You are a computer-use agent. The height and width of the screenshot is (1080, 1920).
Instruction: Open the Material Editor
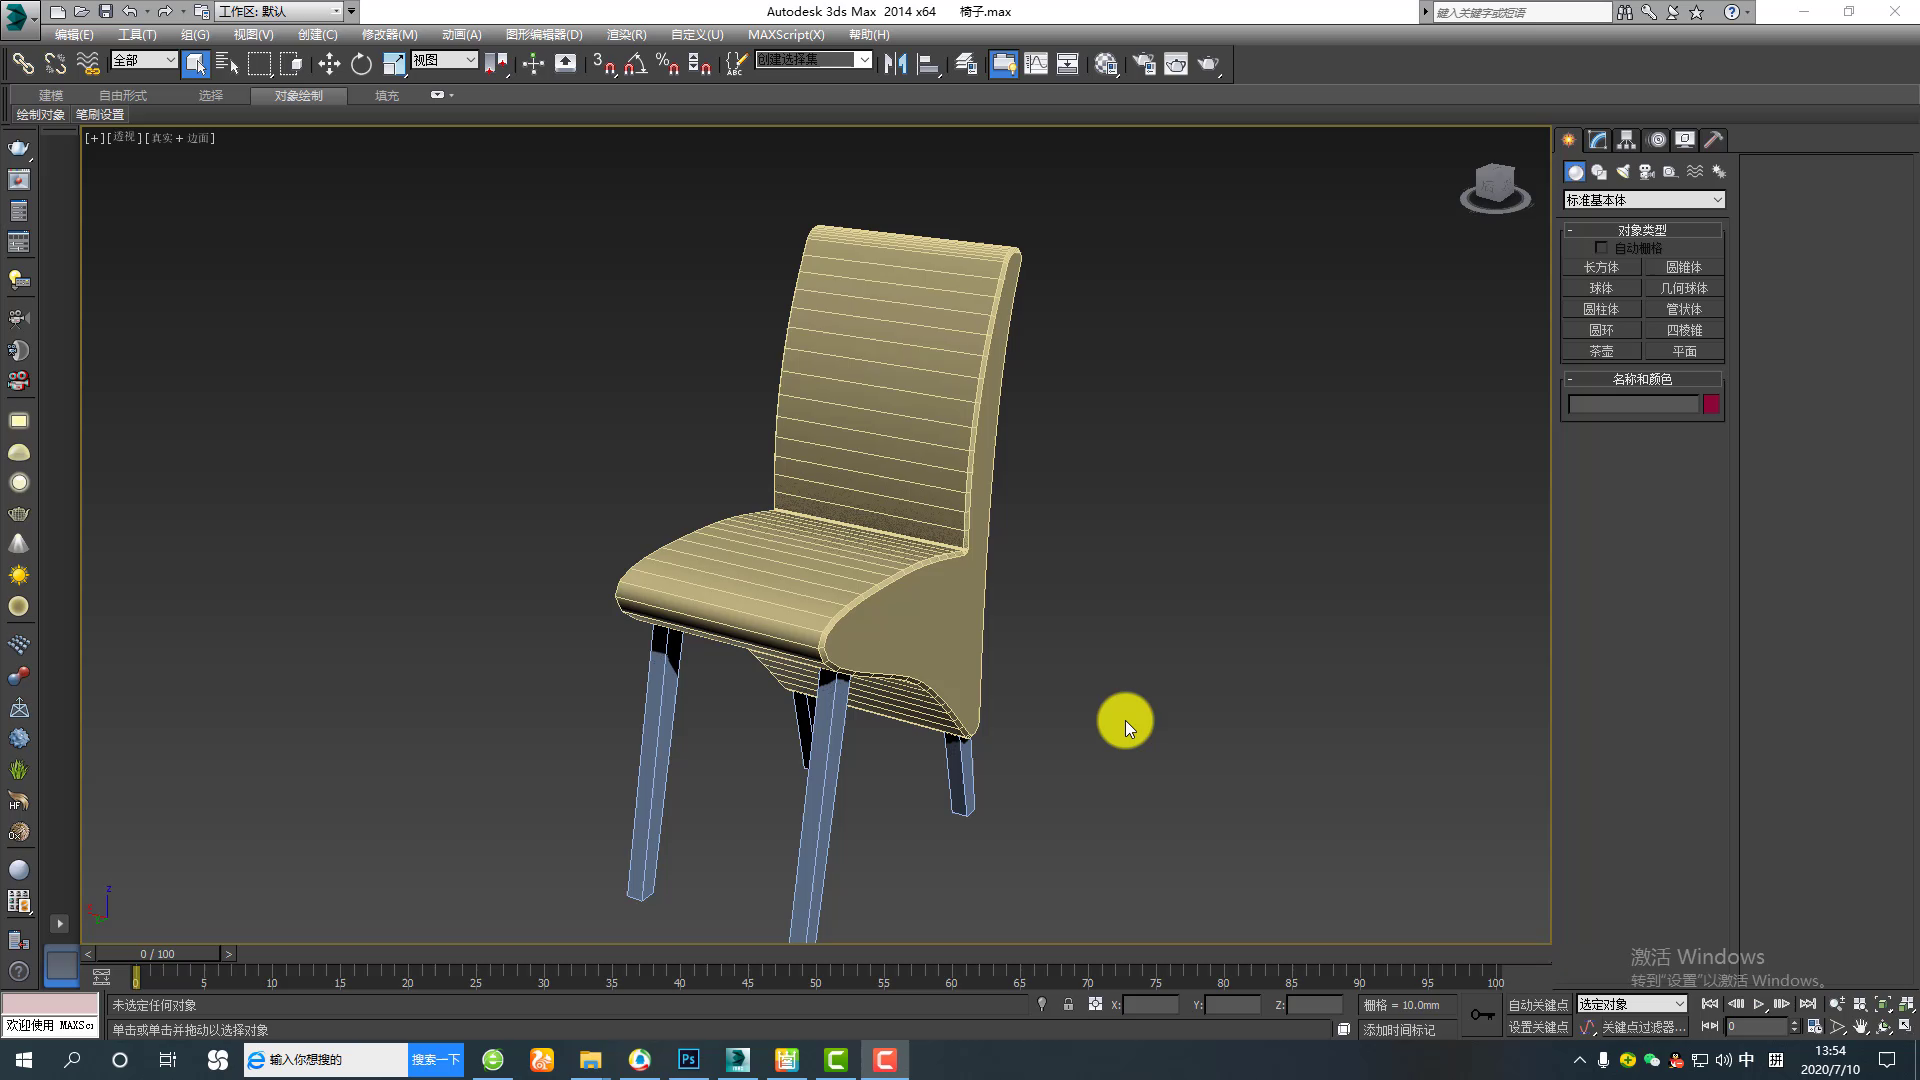click(x=1106, y=64)
